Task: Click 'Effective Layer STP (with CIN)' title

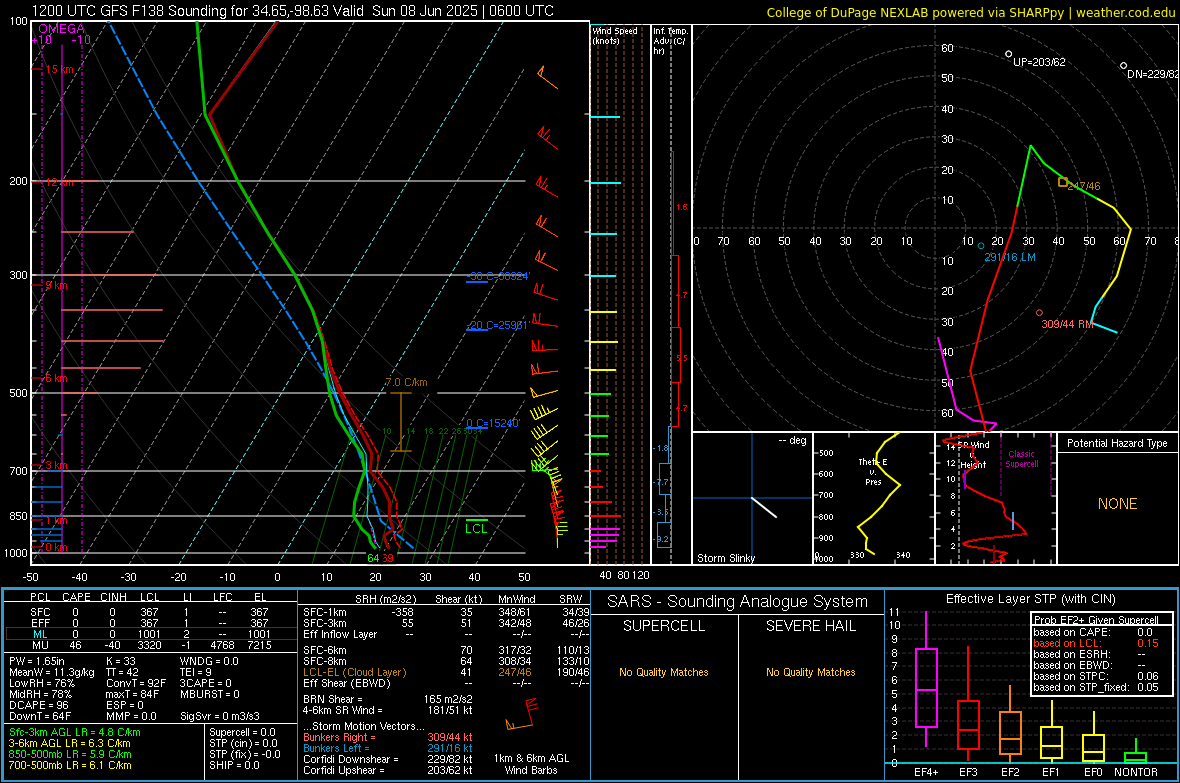Action: click(x=1030, y=599)
